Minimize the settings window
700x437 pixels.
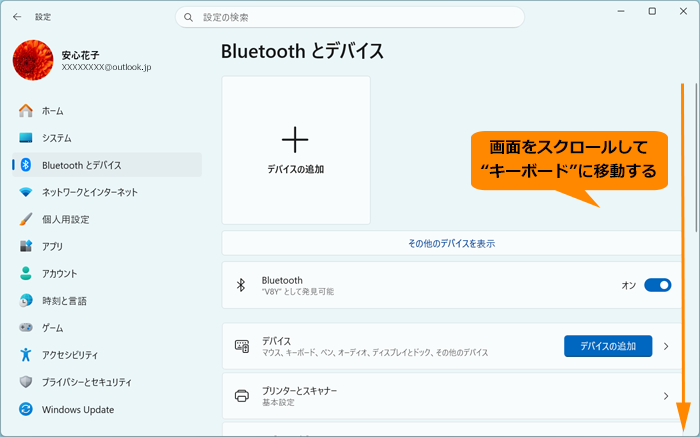621,11
